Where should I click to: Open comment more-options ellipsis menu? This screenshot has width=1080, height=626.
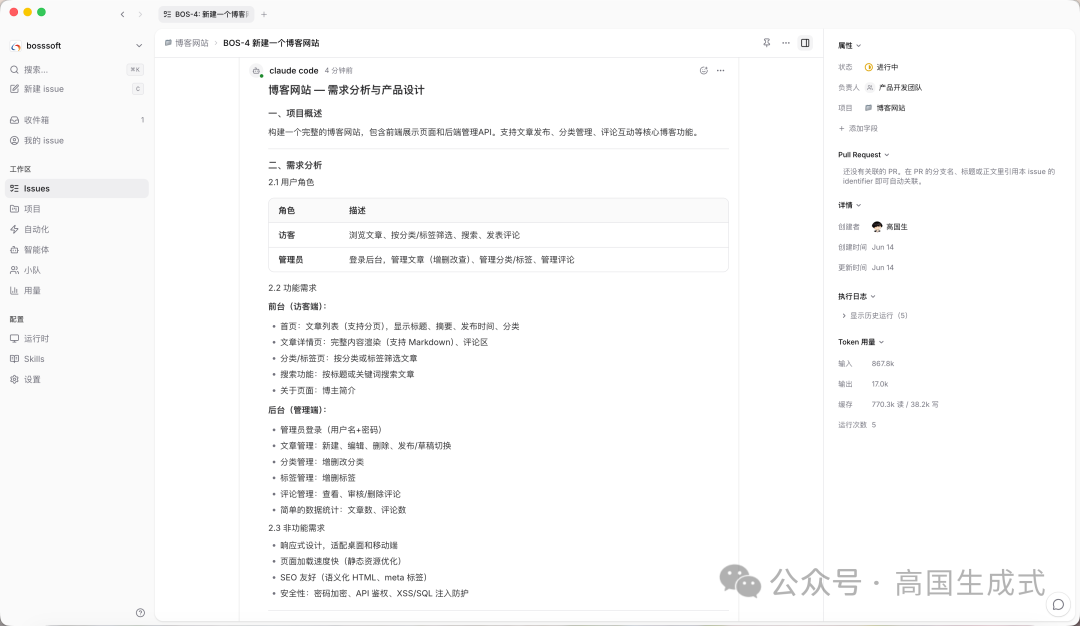point(720,70)
